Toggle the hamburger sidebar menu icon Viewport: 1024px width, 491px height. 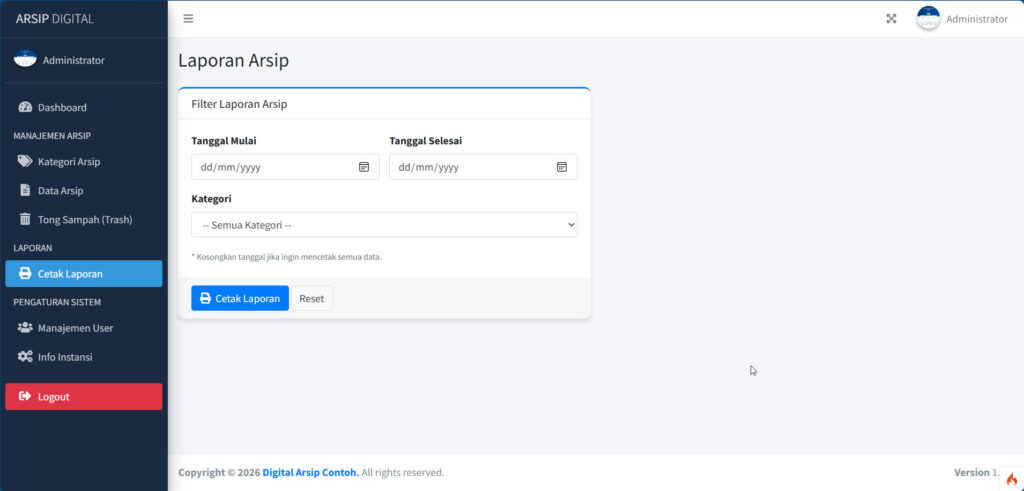[188, 18]
